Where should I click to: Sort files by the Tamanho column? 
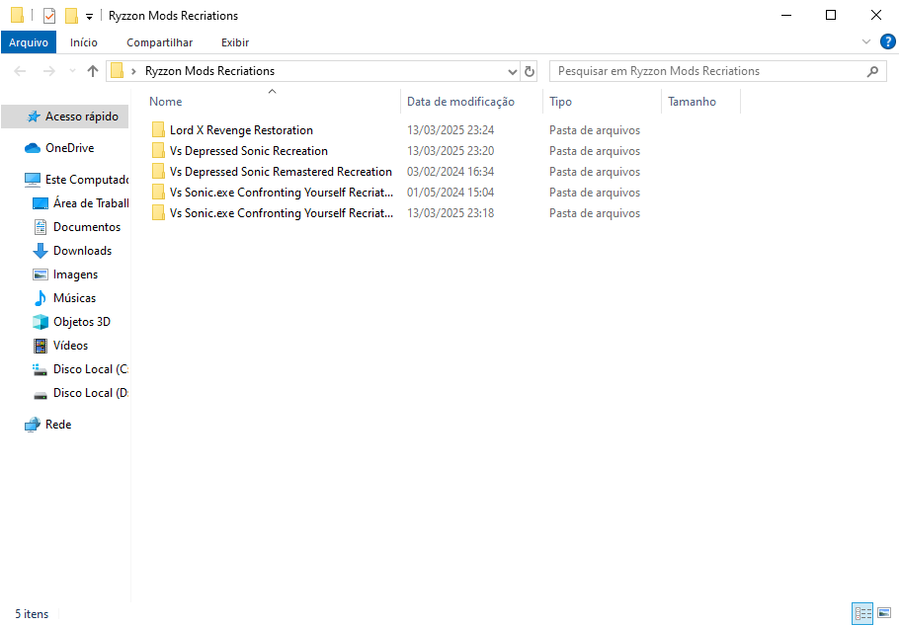(692, 102)
